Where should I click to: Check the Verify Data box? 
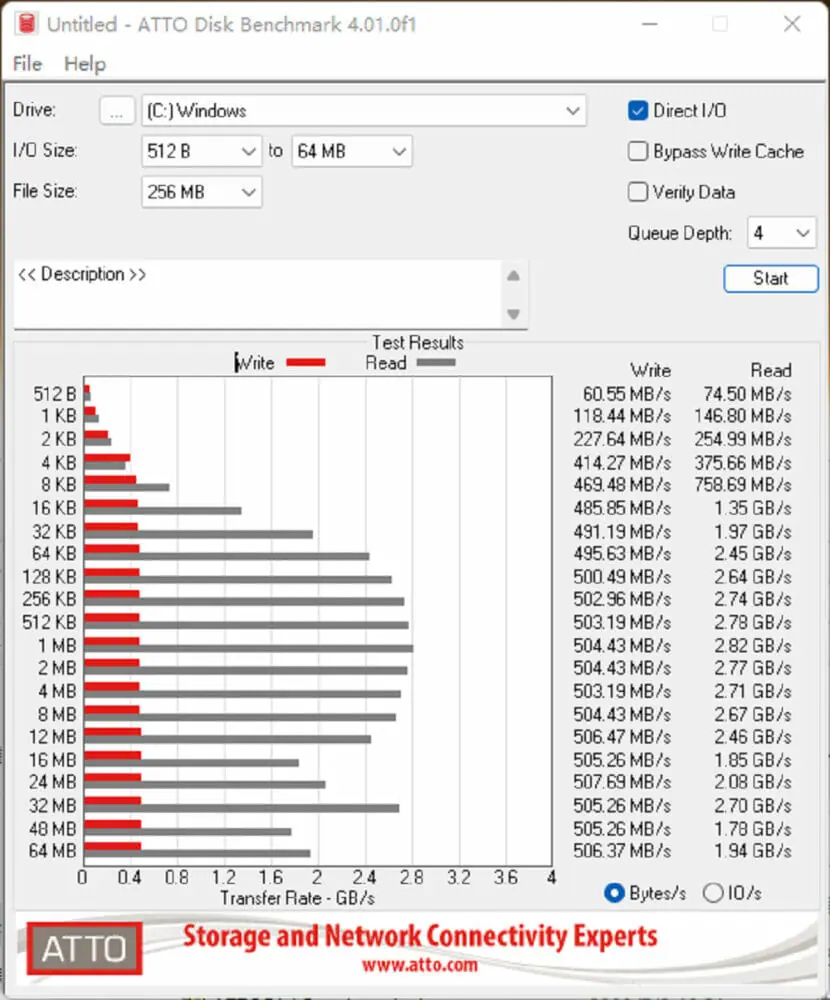[638, 192]
